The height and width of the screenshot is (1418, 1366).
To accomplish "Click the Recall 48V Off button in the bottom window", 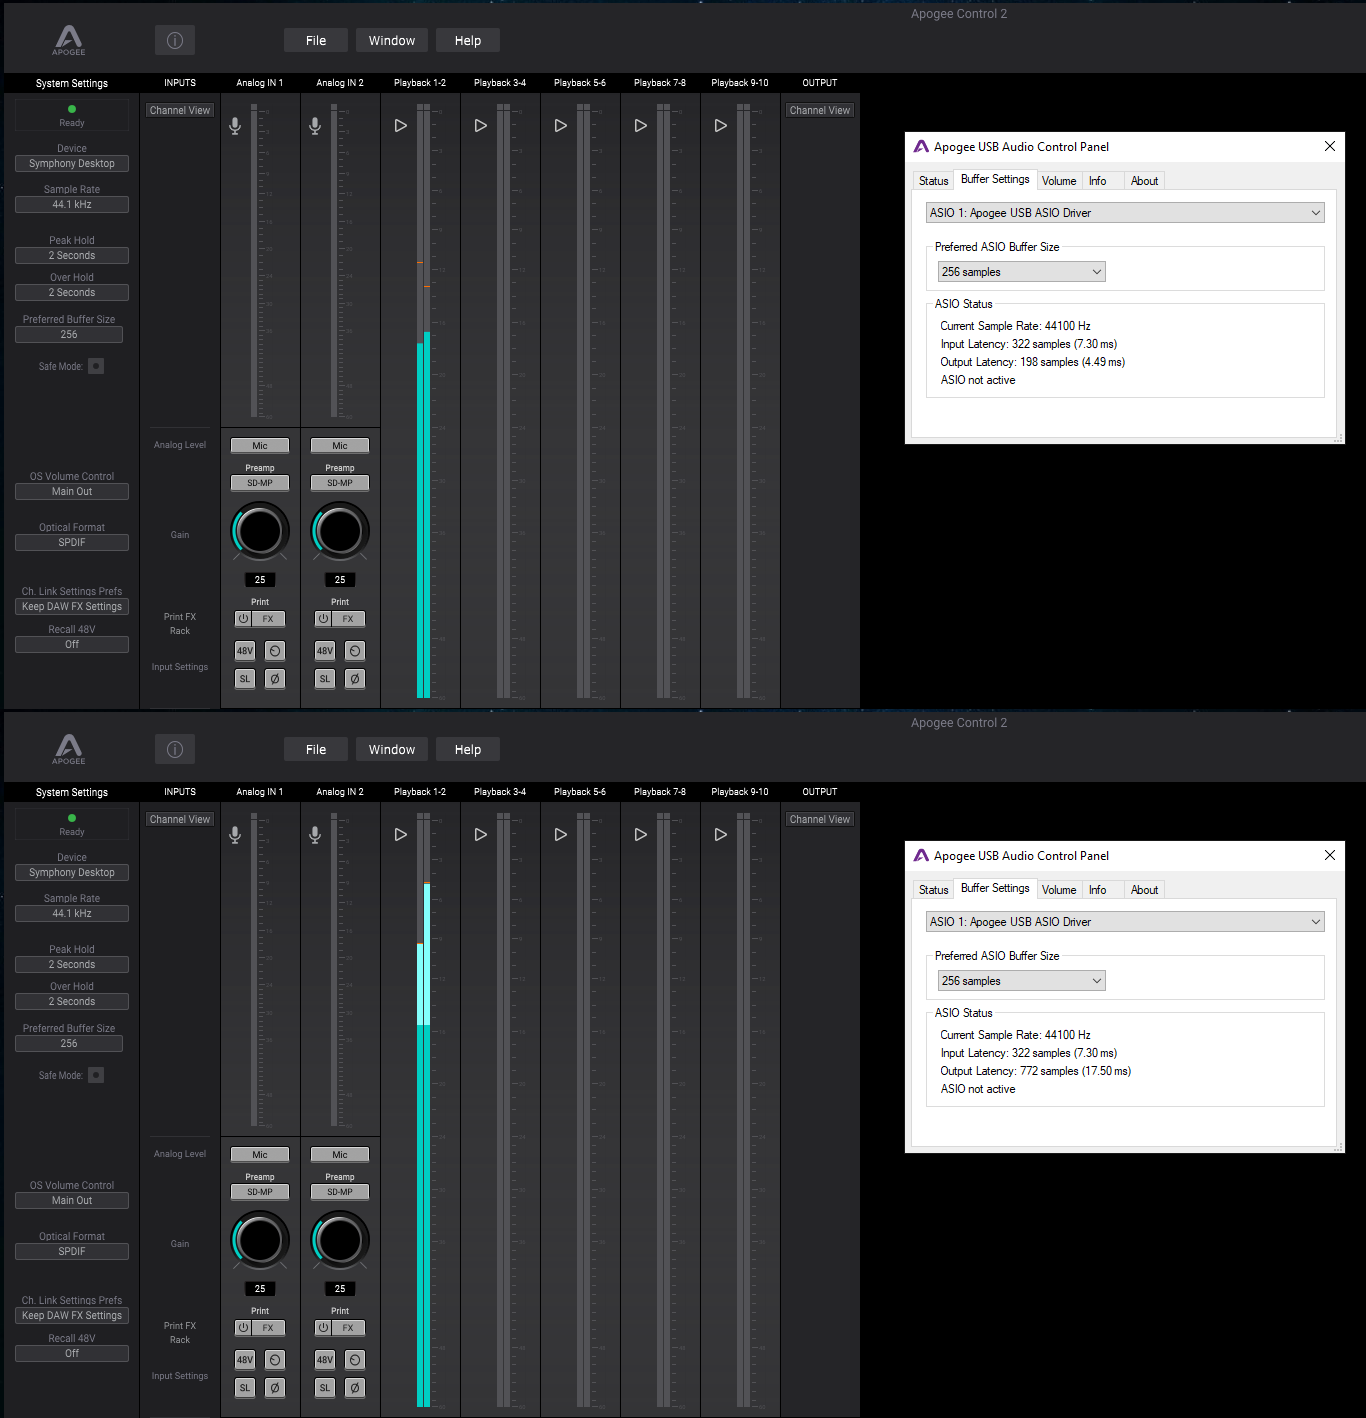I will click(72, 1354).
